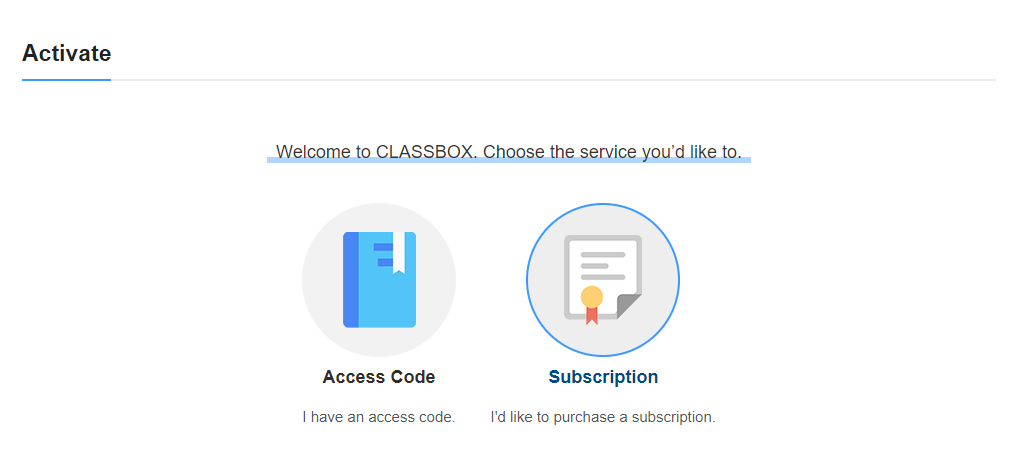The width and height of the screenshot is (1016, 466).
Task: Select "I have an access code." text
Action: (379, 417)
